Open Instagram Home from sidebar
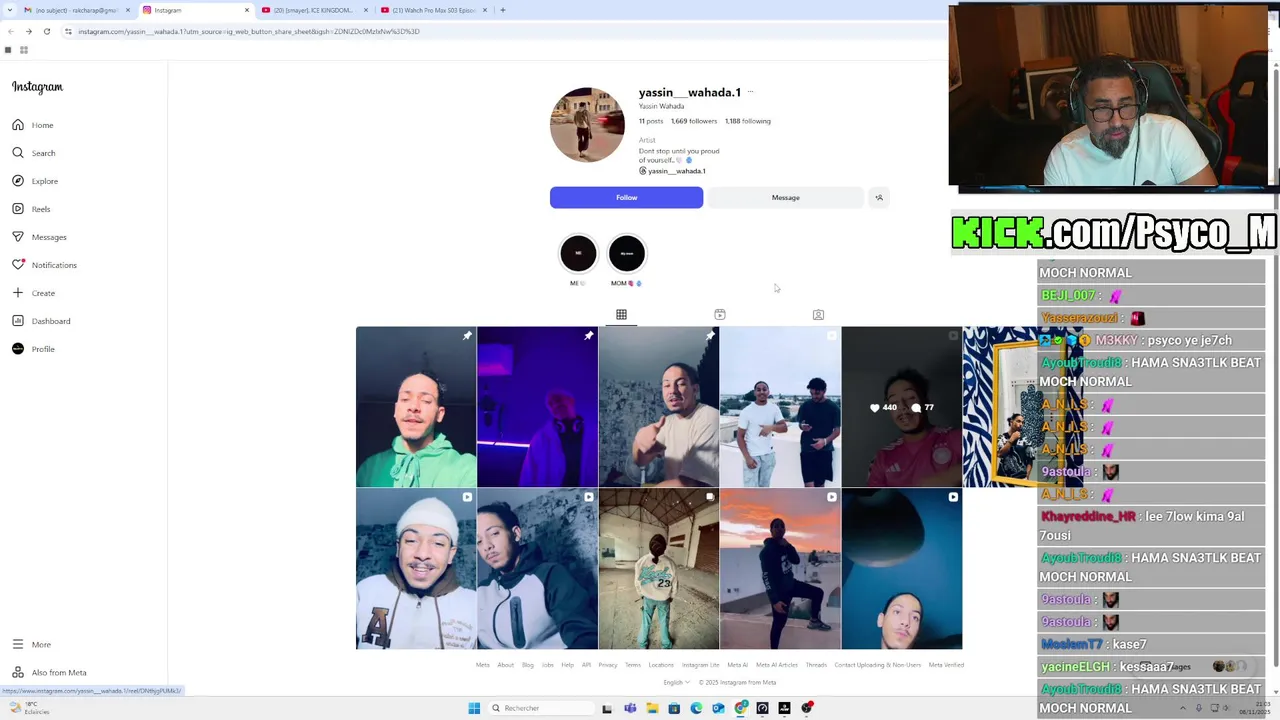The image size is (1280, 720). point(33,125)
